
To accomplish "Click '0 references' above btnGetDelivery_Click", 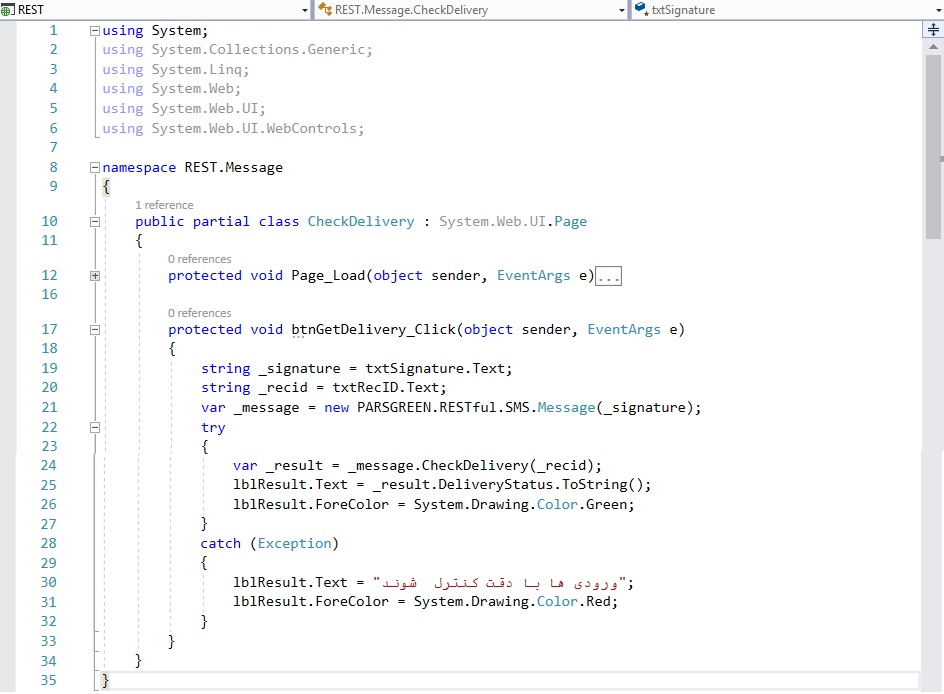I will click(x=199, y=313).
